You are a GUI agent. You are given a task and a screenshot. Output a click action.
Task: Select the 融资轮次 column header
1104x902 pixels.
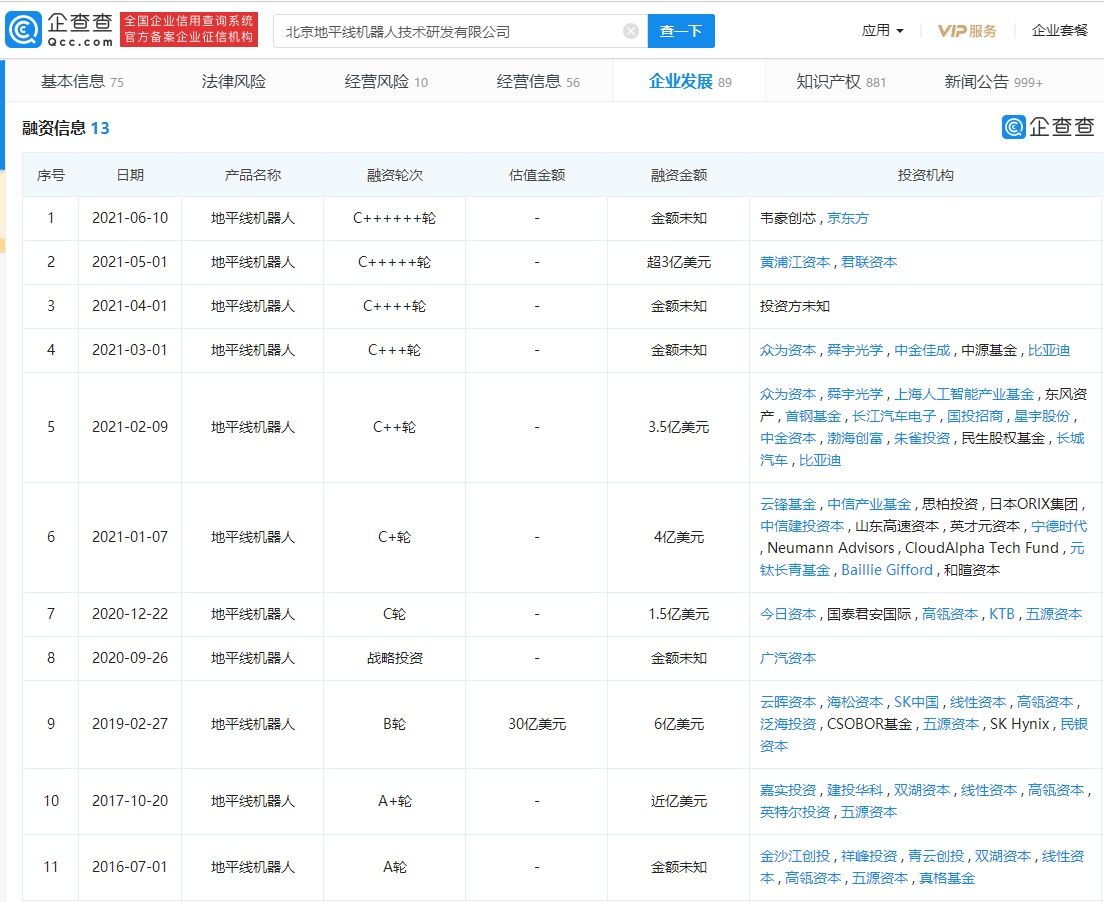pos(394,175)
